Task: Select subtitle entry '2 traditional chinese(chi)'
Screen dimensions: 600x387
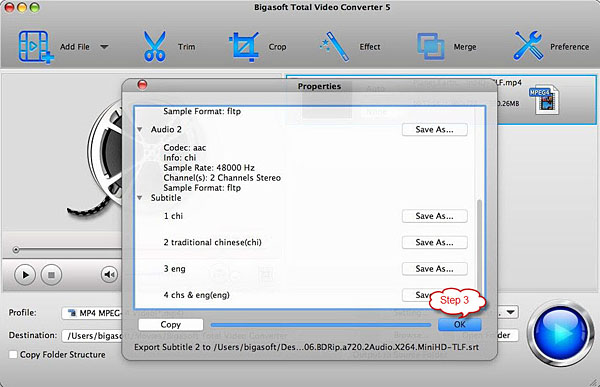Action: pyautogui.click(x=212, y=242)
